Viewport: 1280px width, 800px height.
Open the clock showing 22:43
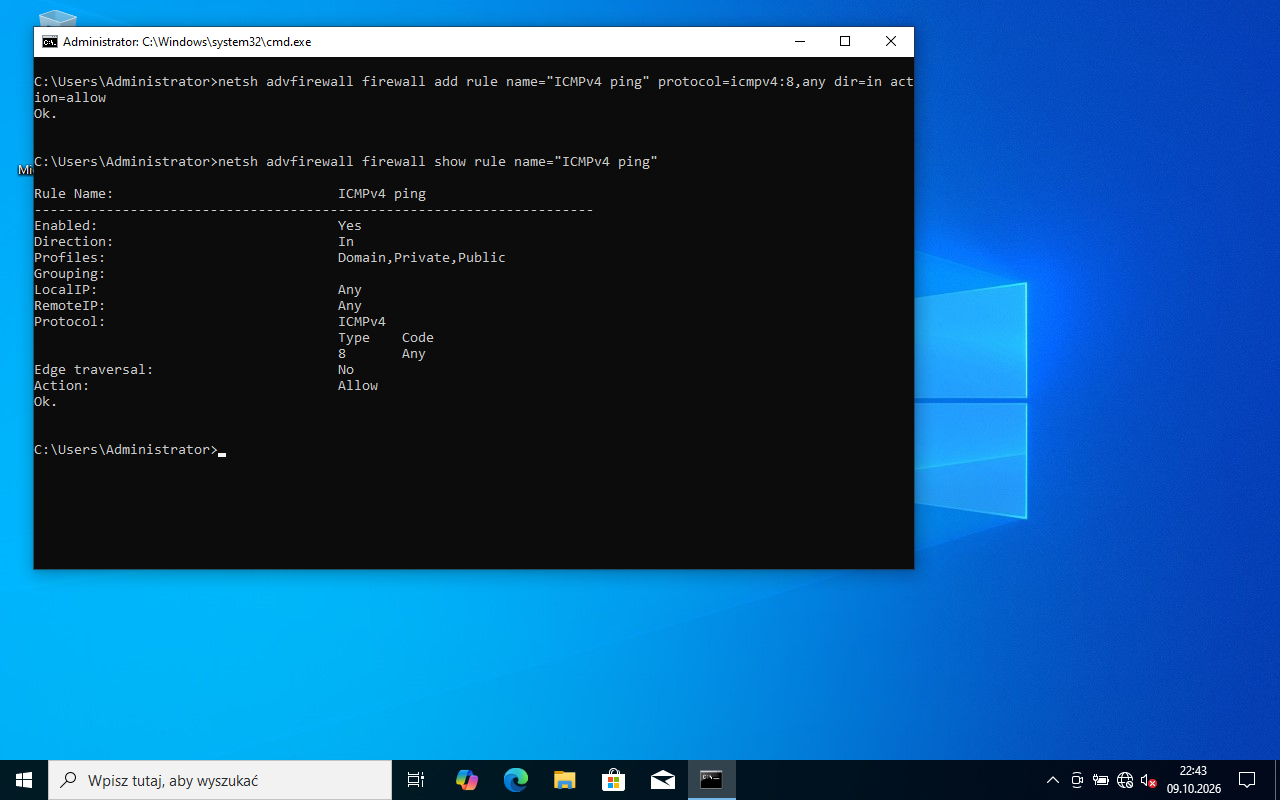click(x=1193, y=780)
